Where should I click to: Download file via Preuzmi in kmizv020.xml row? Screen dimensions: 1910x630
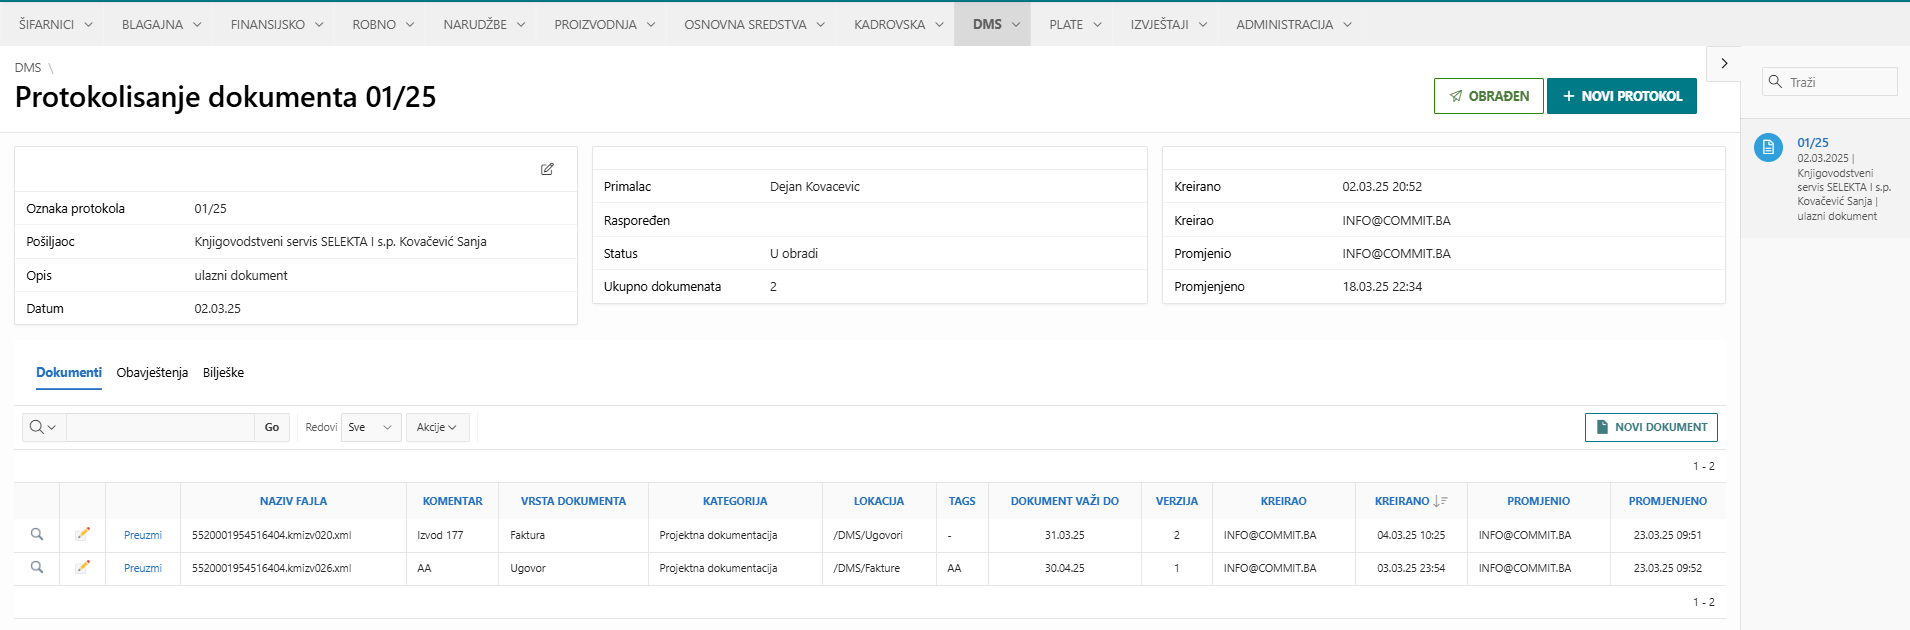(143, 535)
